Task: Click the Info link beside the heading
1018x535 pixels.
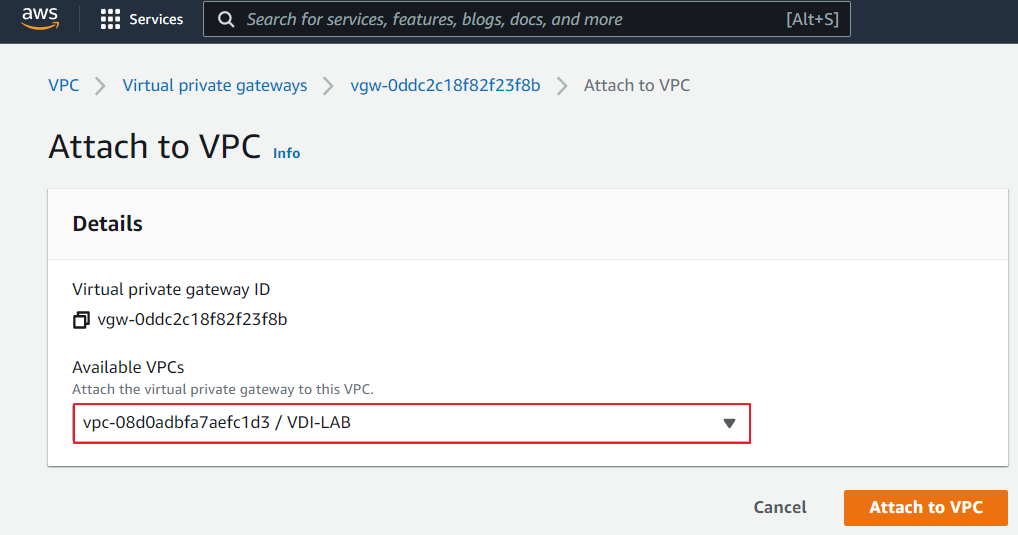Action: click(287, 153)
